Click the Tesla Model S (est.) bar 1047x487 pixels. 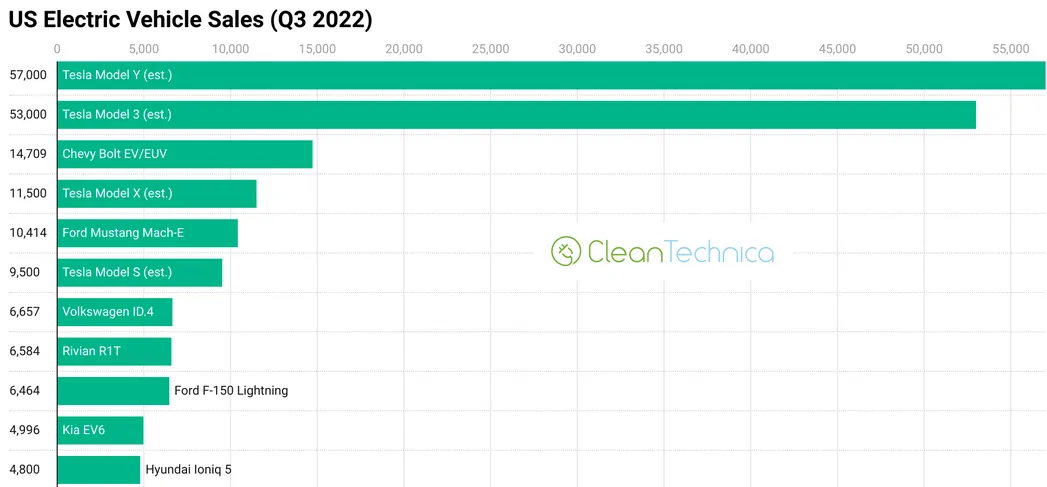coord(140,273)
